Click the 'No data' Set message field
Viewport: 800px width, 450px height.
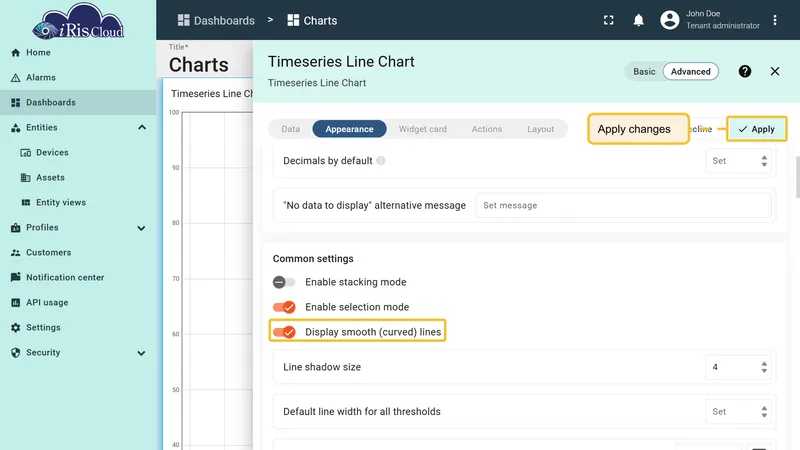(623, 206)
